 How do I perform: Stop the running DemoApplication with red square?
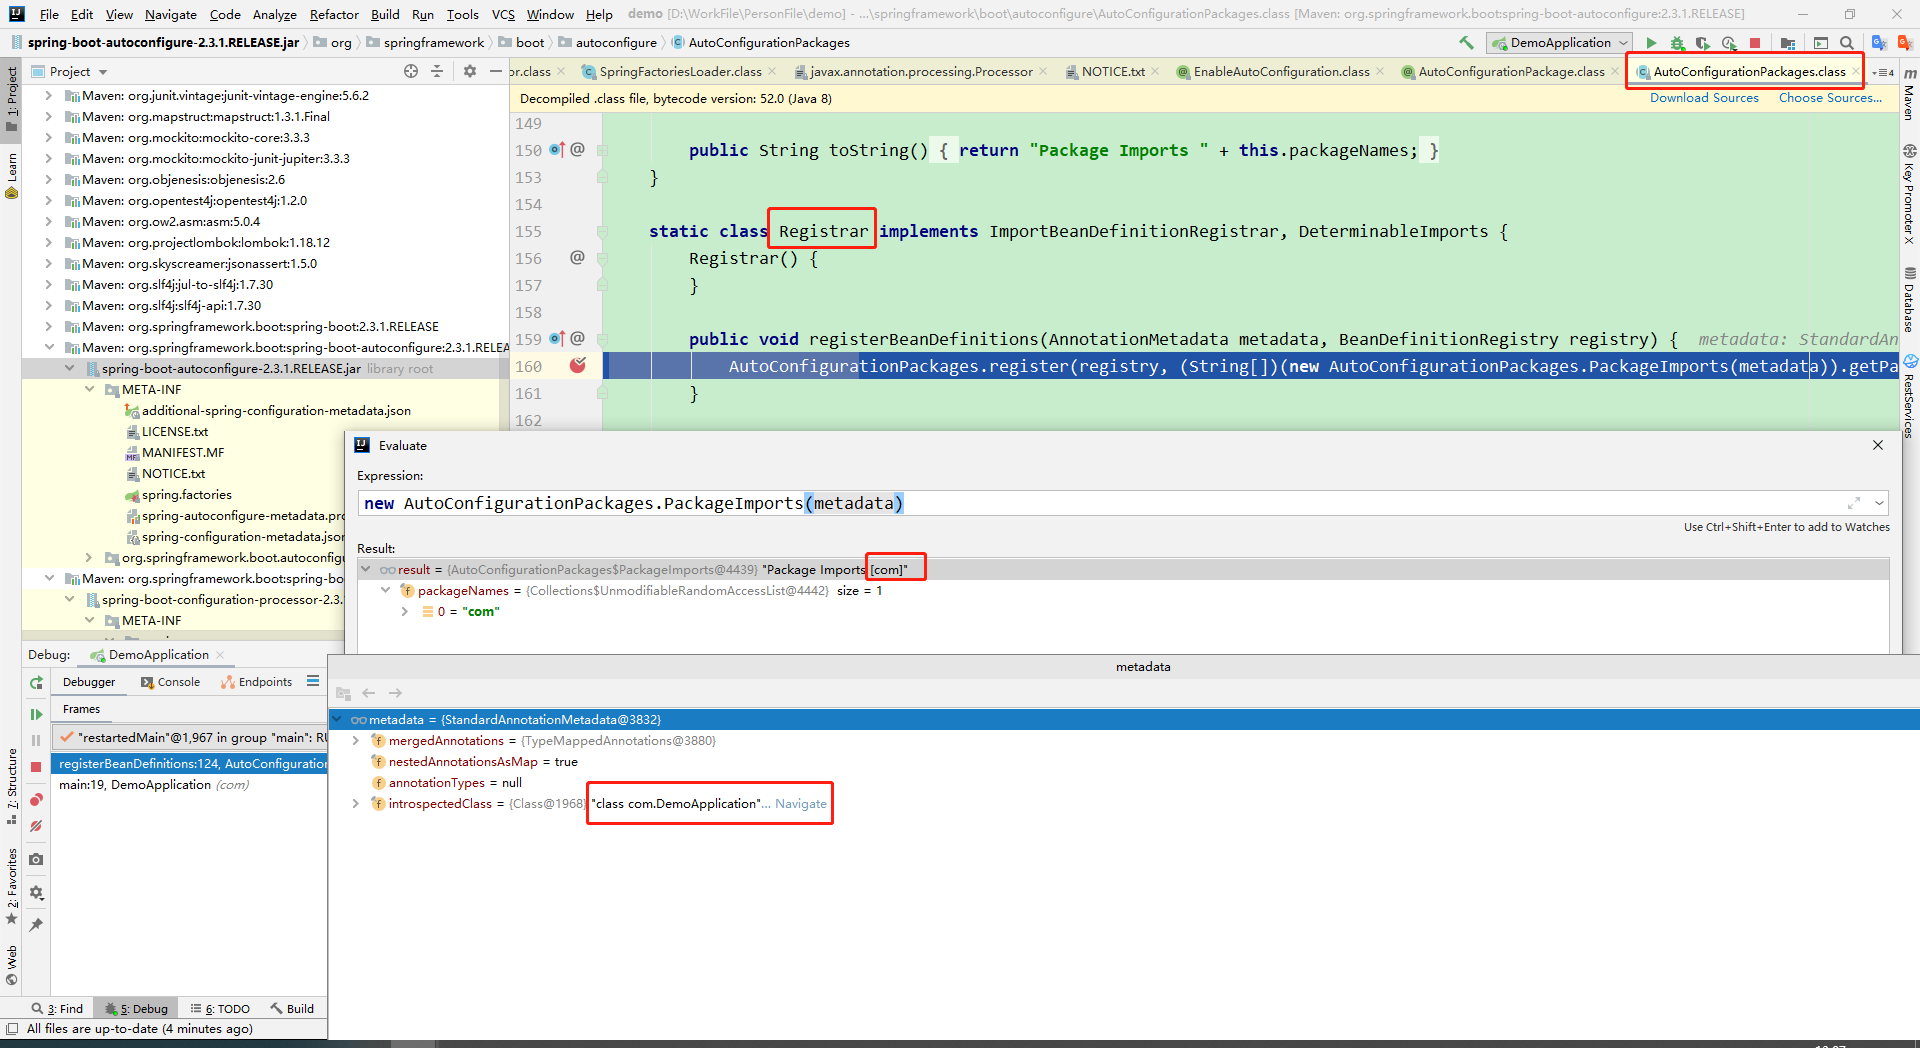click(1755, 43)
